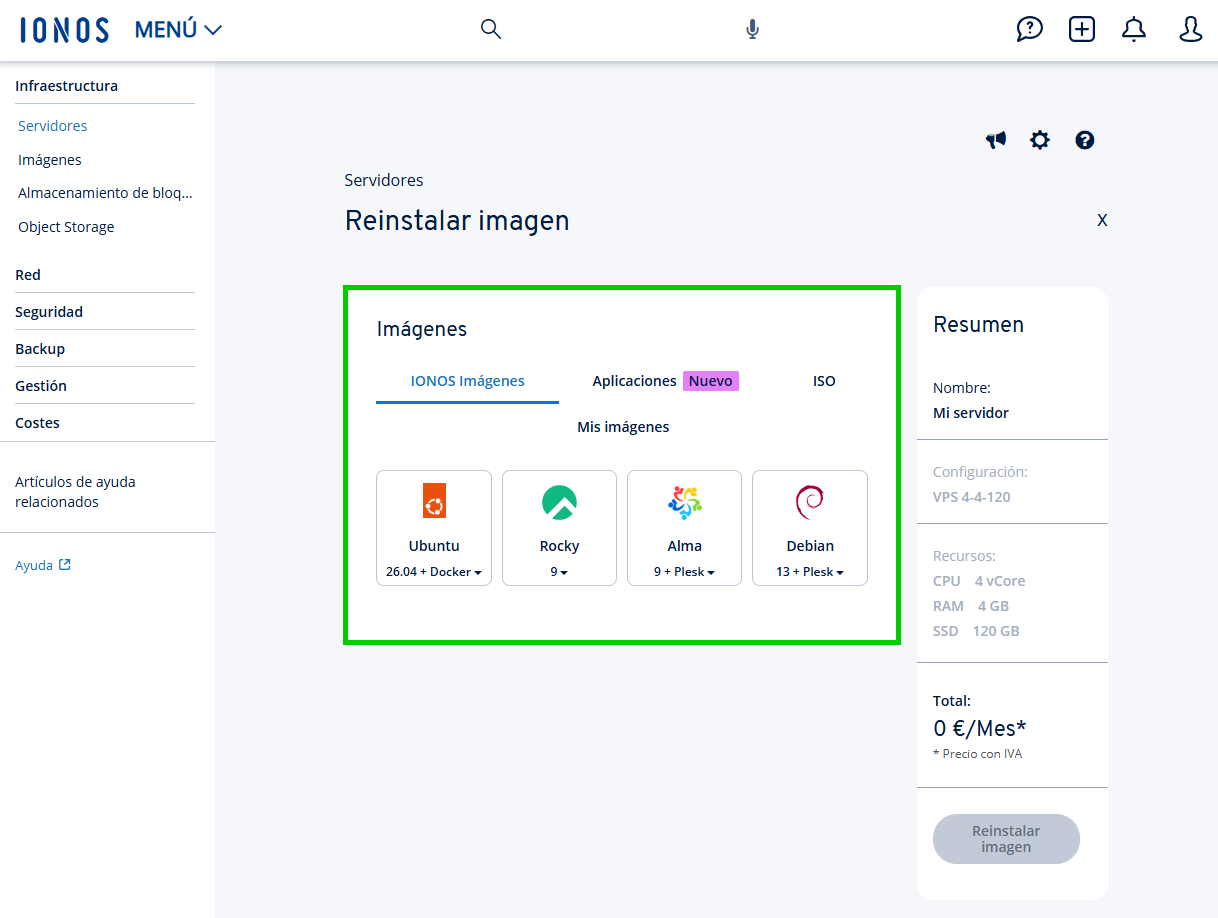Click the external link icon beside Ayuda
The width and height of the screenshot is (1218, 918).
pyautogui.click(x=65, y=565)
